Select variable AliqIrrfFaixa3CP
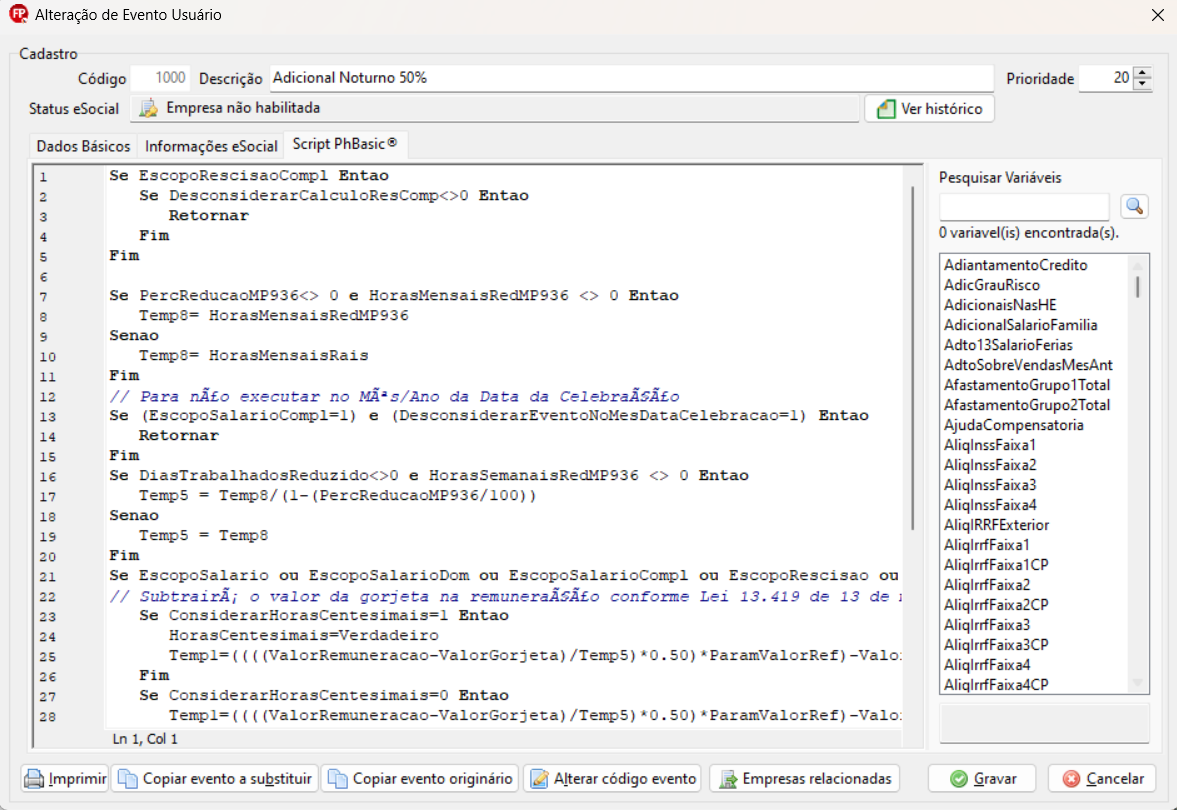 995,646
